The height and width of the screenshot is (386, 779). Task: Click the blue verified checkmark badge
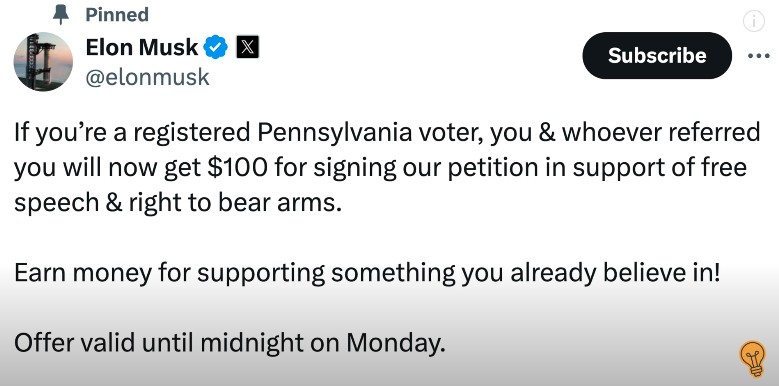coord(216,48)
